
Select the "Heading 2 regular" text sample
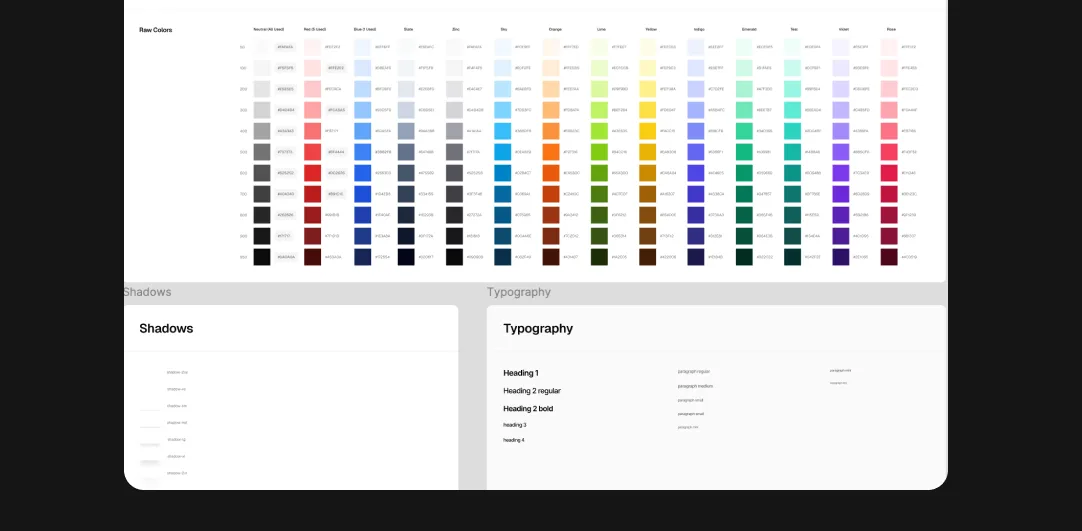(532, 390)
